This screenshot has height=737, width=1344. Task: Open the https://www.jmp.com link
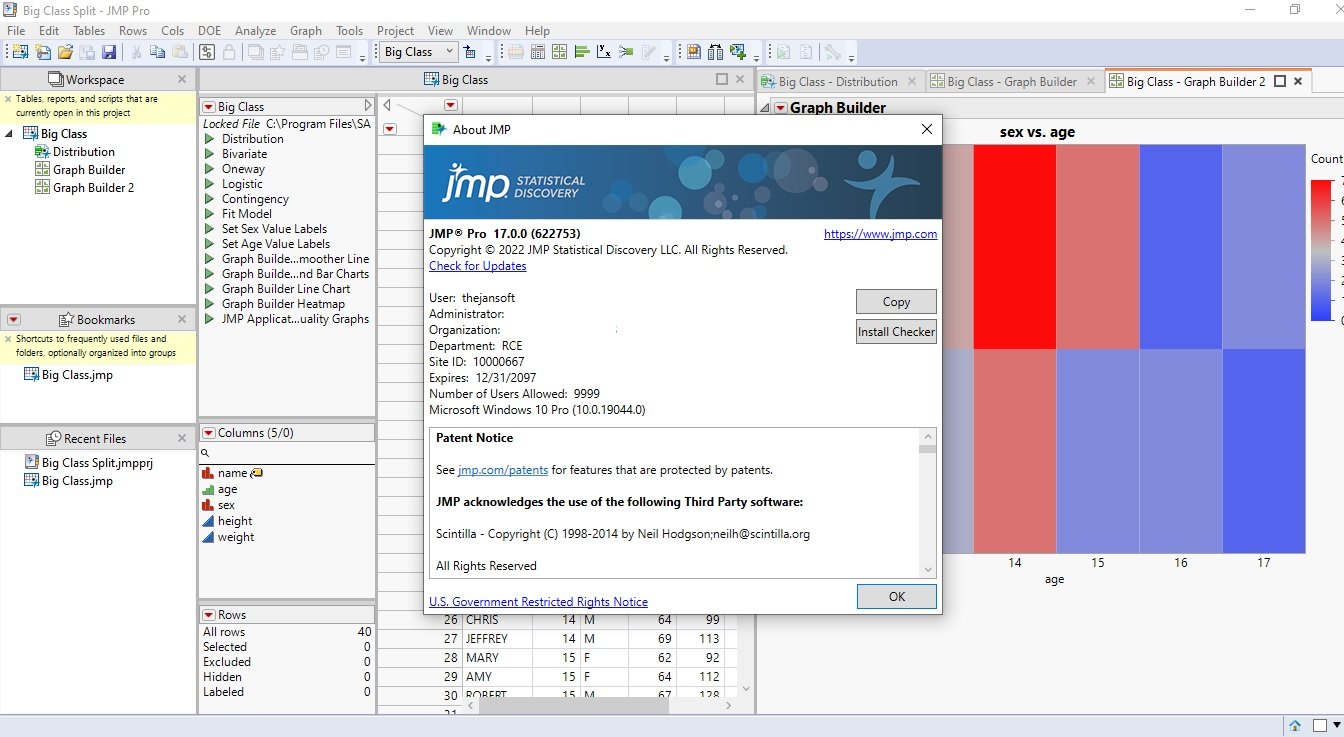click(880, 234)
